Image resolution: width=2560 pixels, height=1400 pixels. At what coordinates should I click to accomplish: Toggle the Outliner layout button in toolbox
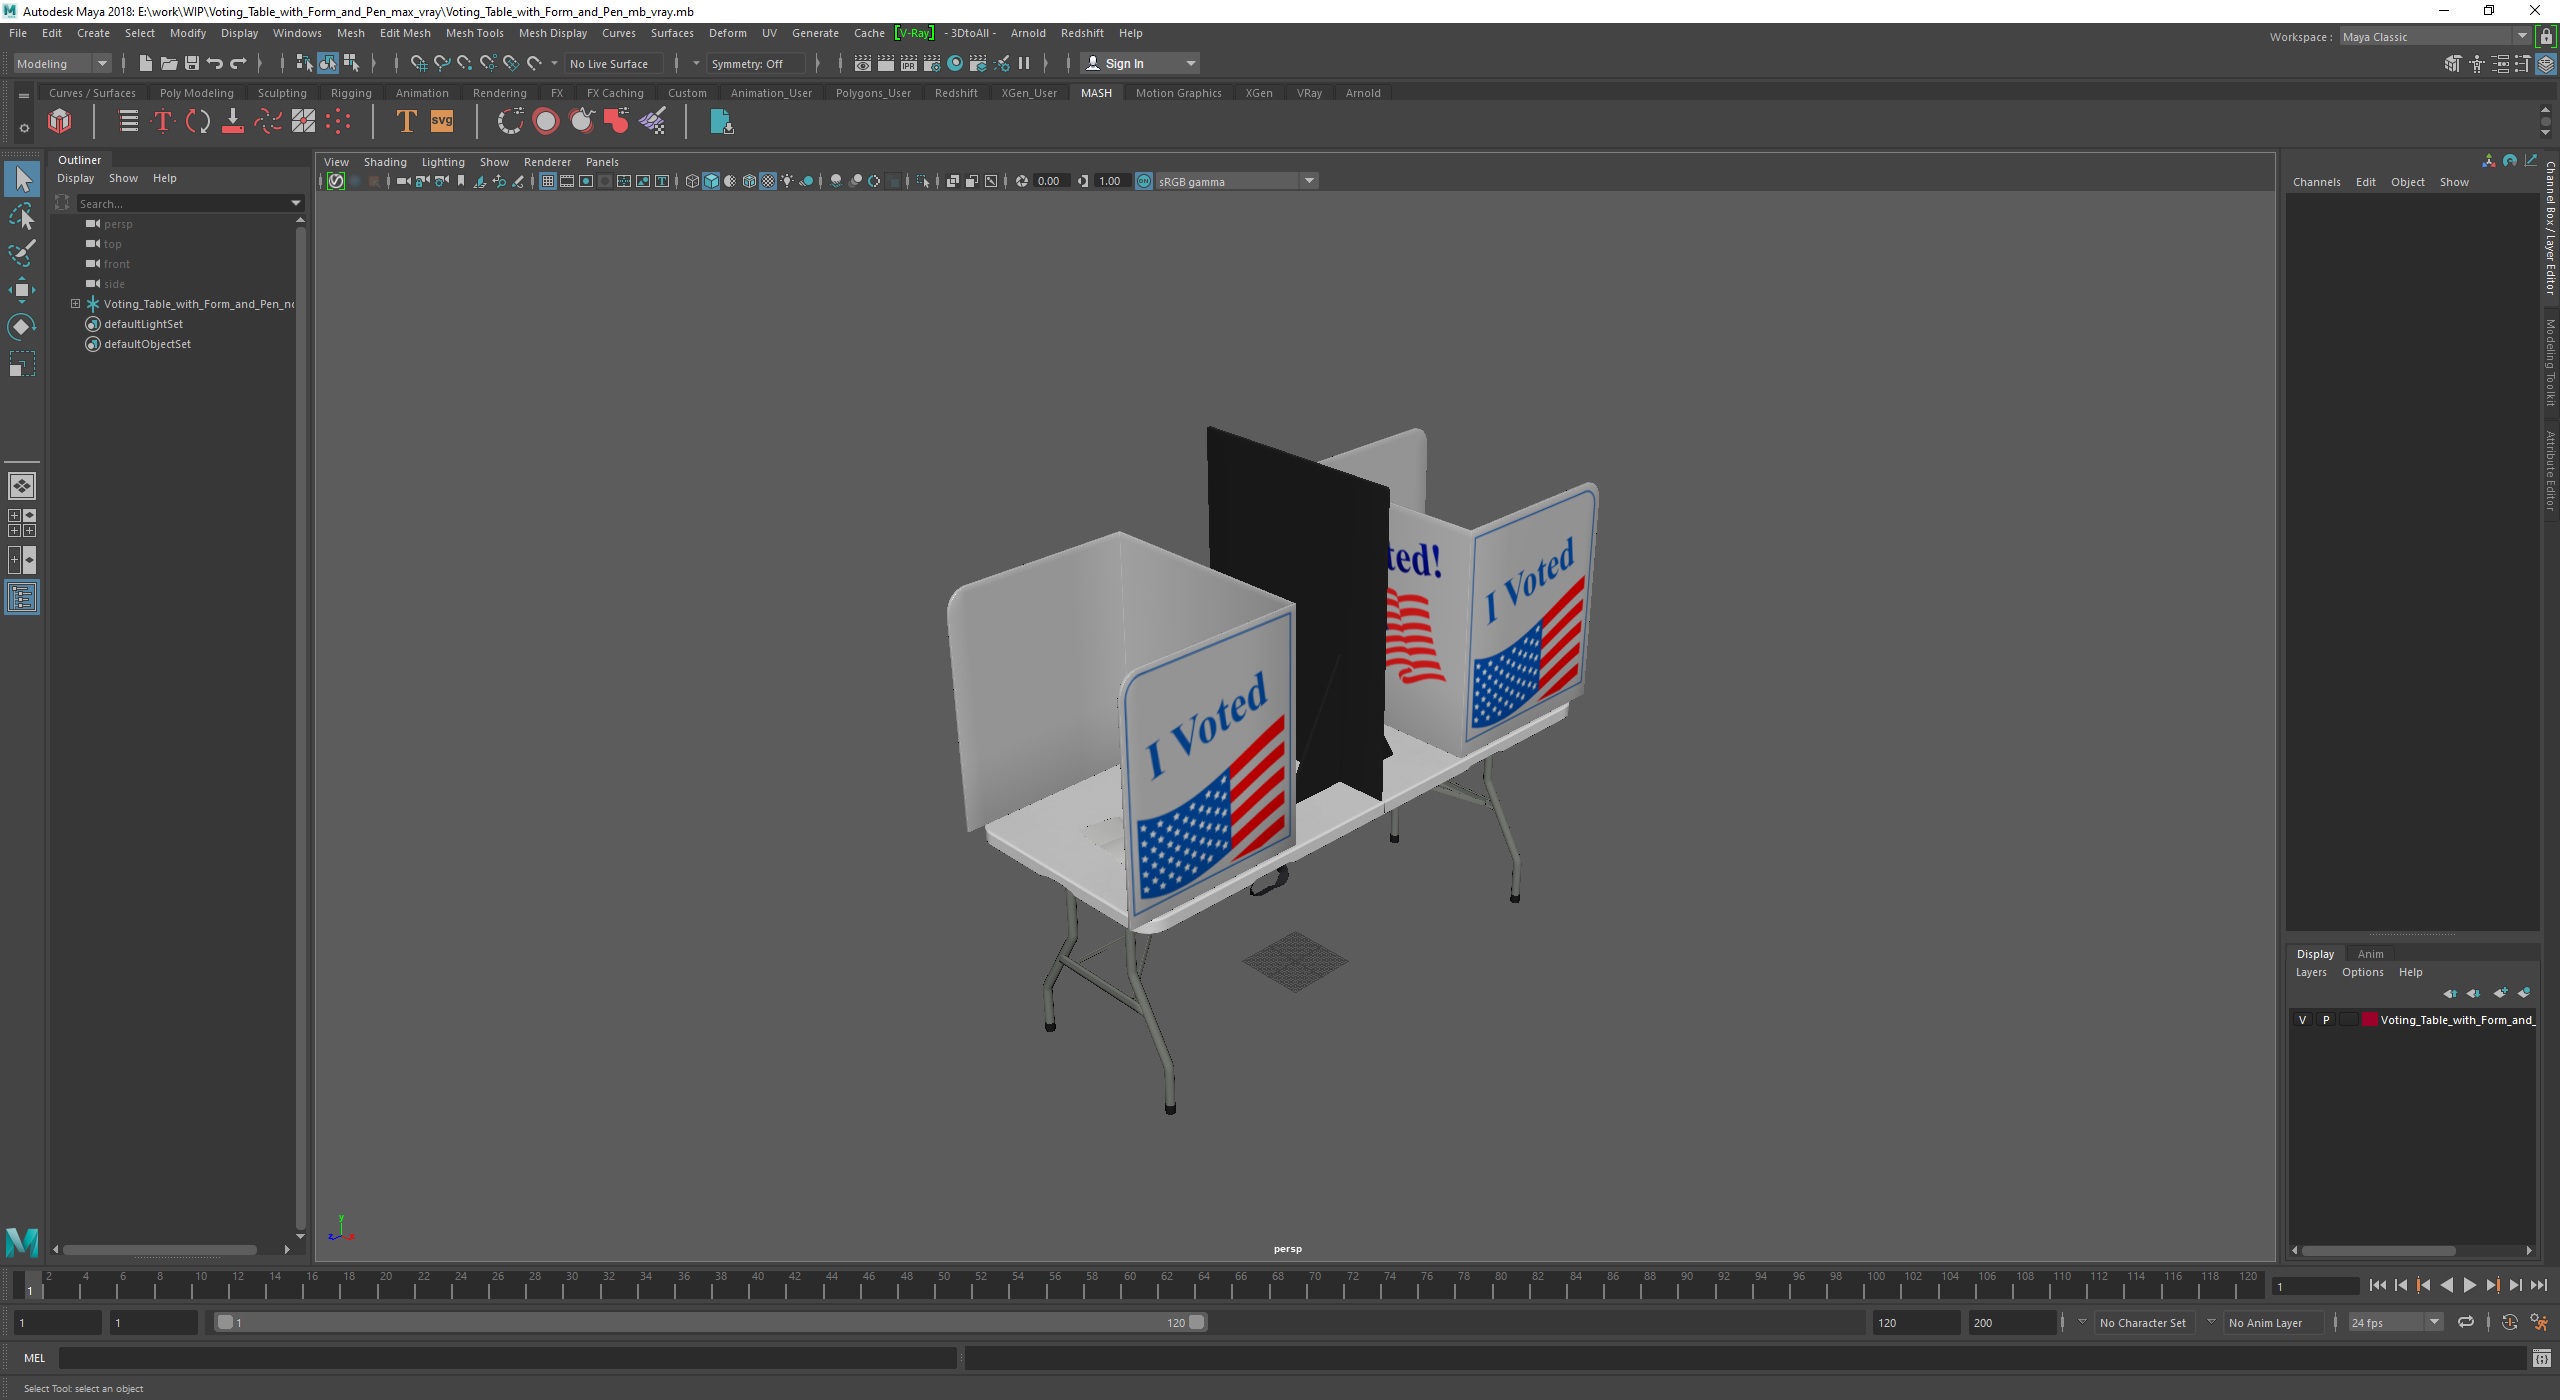click(22, 598)
